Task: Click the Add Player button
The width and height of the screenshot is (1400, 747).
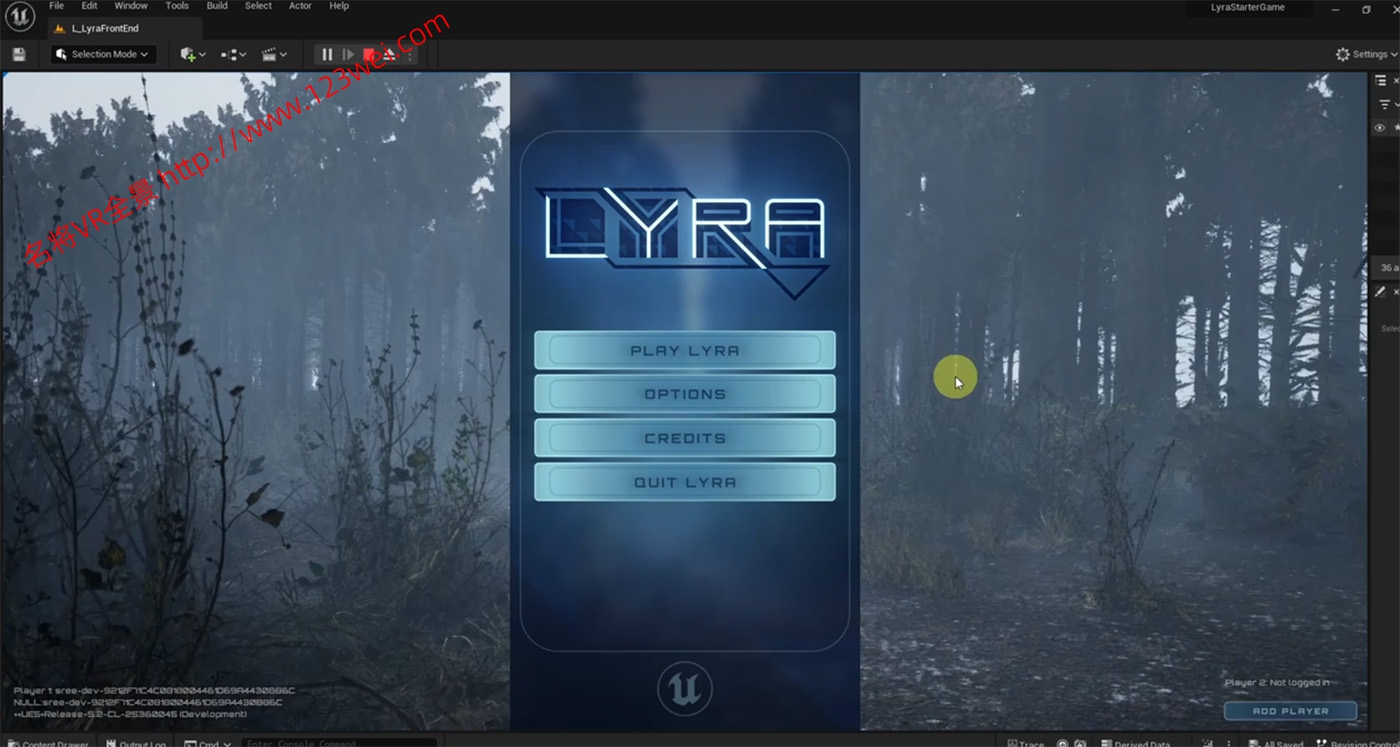Action: coord(1290,710)
